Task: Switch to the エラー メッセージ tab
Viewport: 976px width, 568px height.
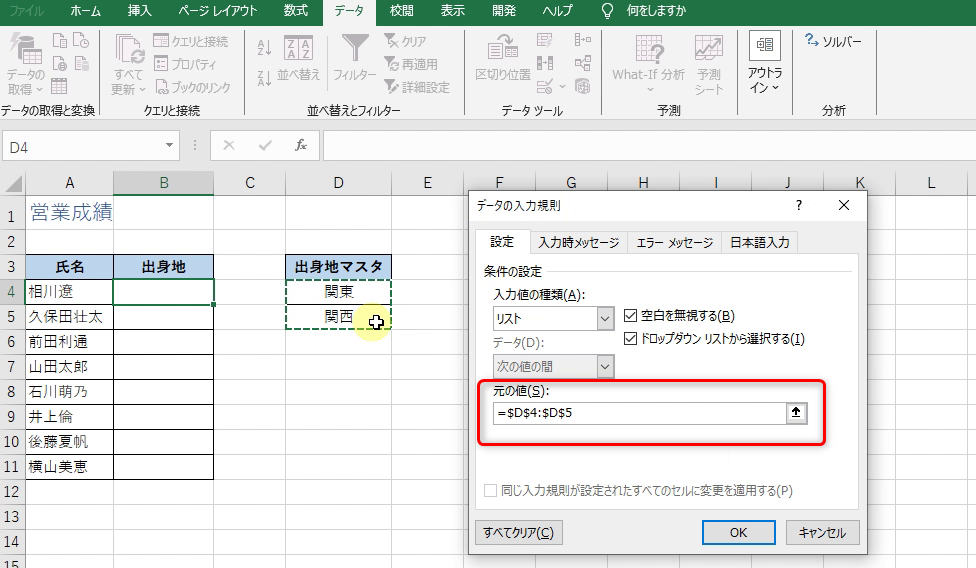Action: tap(676, 243)
